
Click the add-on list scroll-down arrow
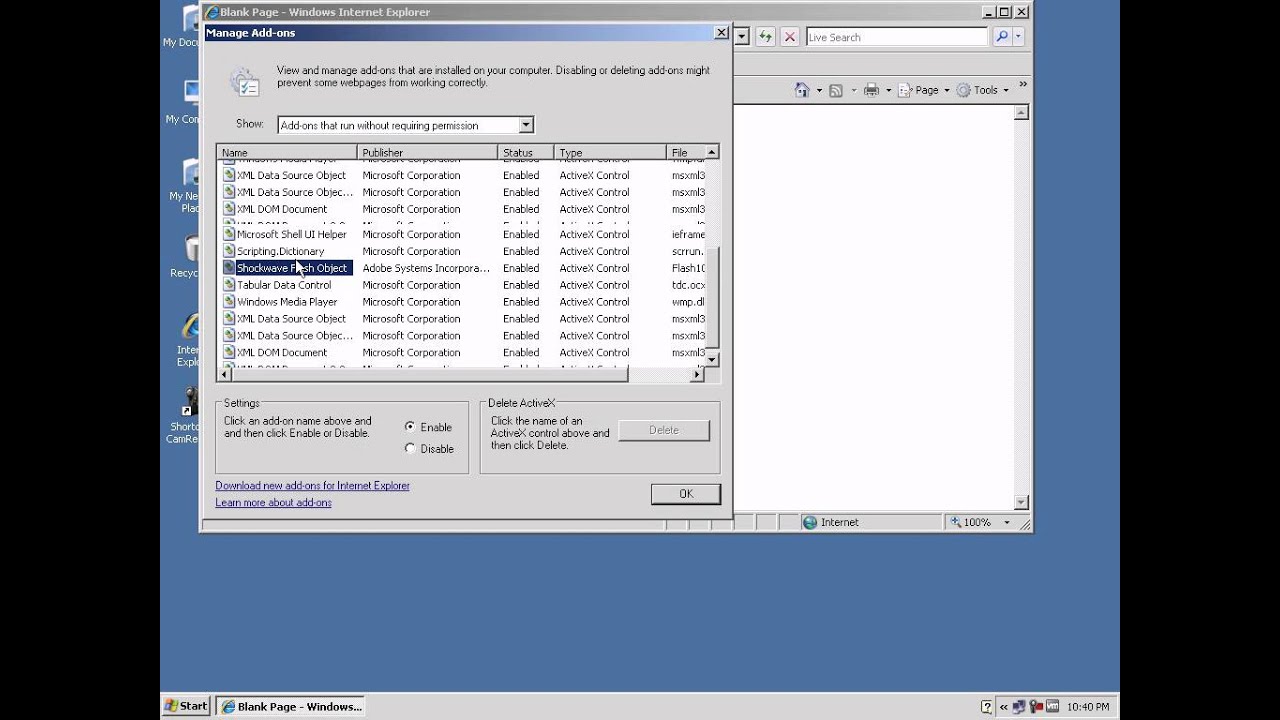(x=712, y=359)
